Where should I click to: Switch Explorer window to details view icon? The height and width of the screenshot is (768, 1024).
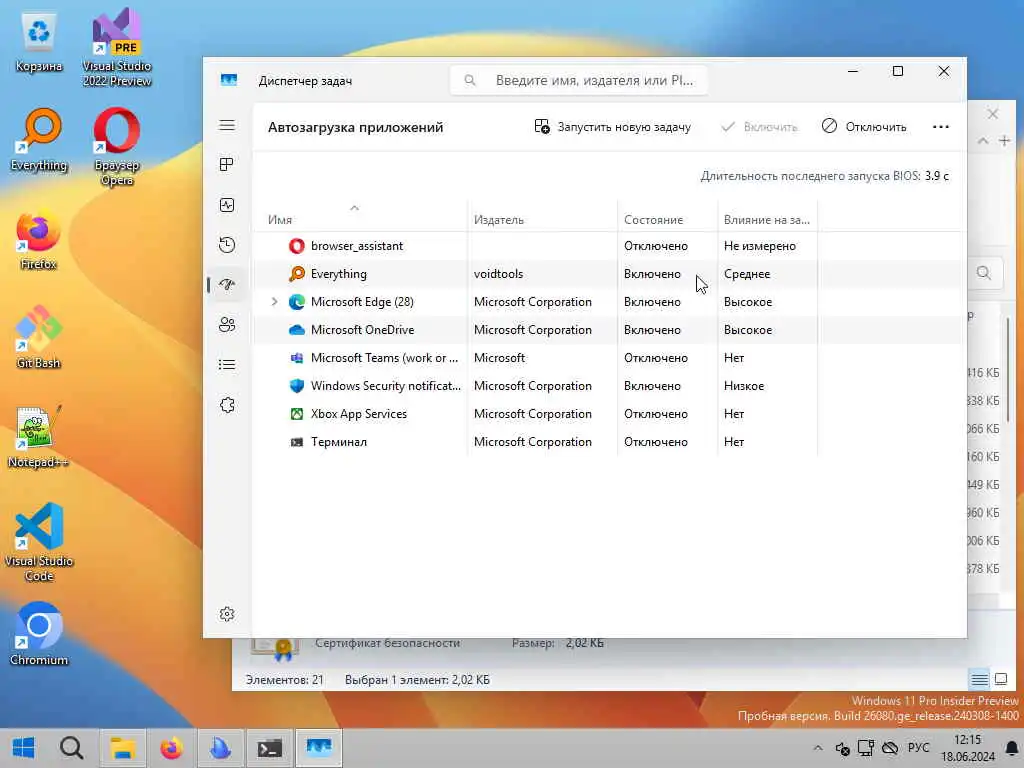pyautogui.click(x=980, y=680)
